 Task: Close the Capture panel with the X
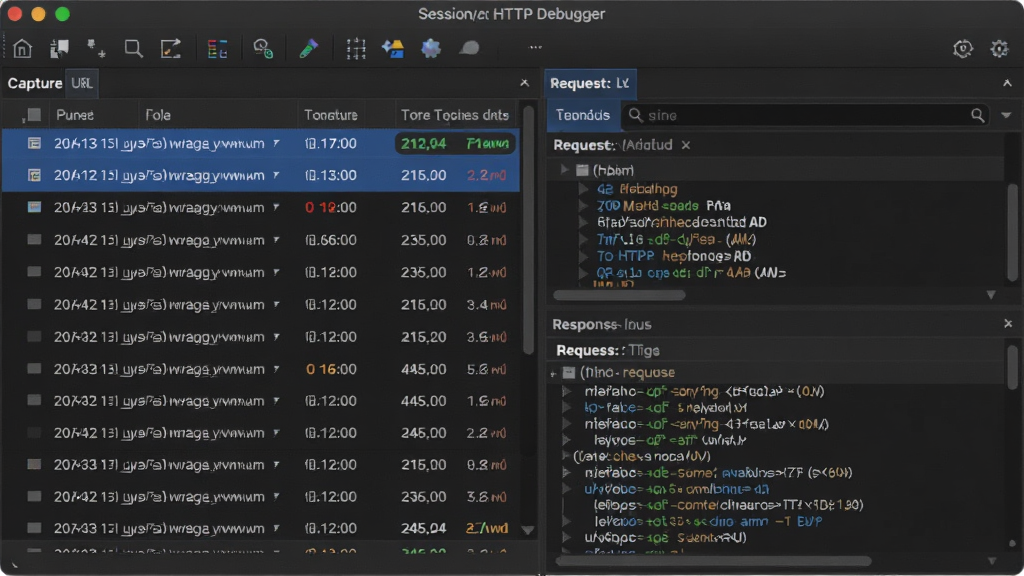524,83
